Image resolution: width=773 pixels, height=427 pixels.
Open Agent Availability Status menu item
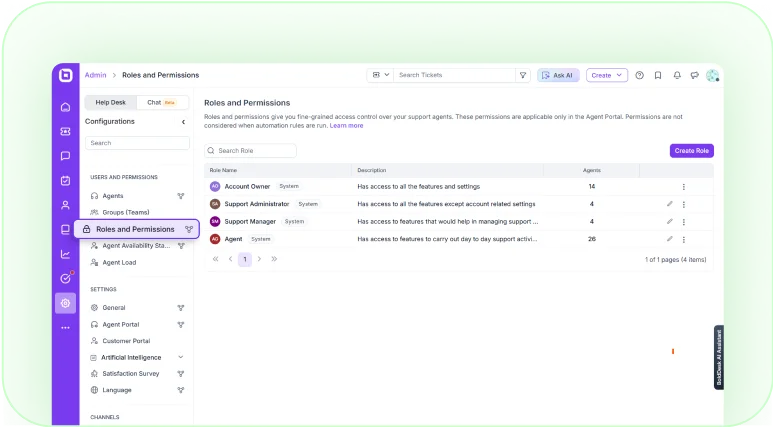click(x=136, y=246)
